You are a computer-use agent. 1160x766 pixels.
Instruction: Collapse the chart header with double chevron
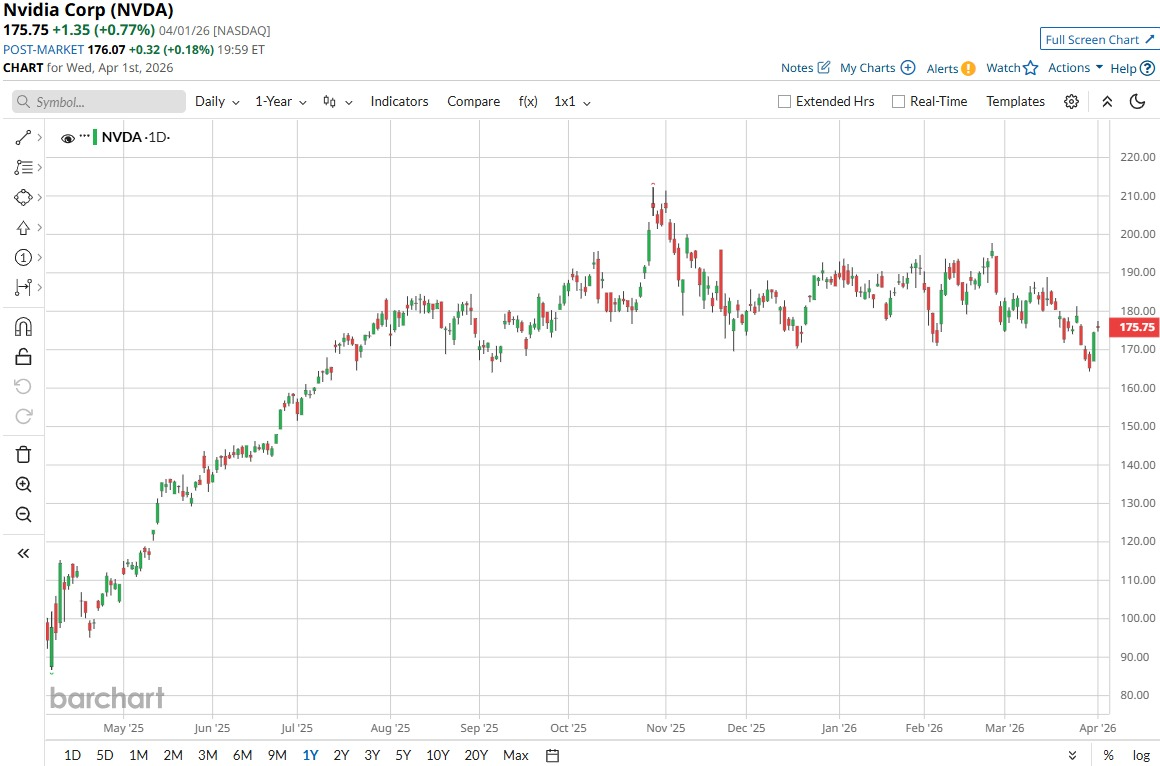pos(1107,101)
